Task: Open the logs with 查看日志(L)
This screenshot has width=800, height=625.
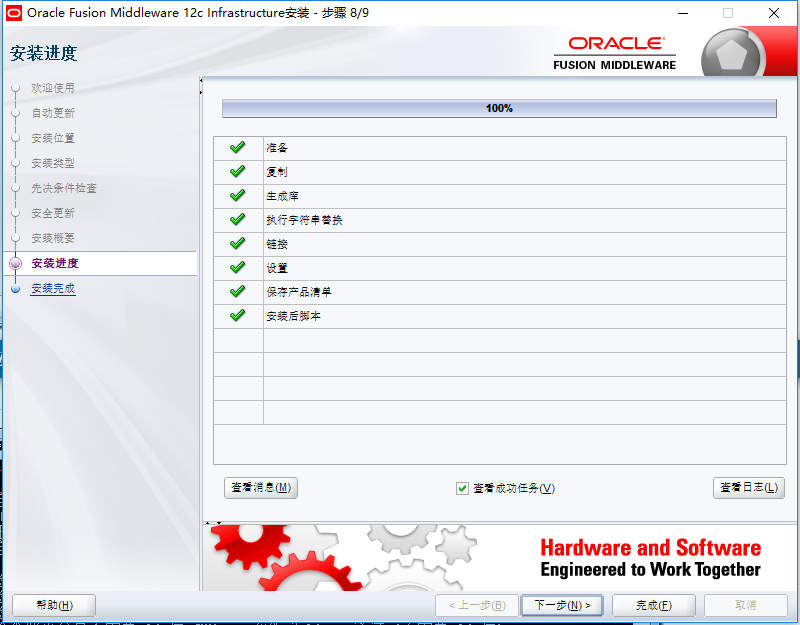Action: pos(748,488)
